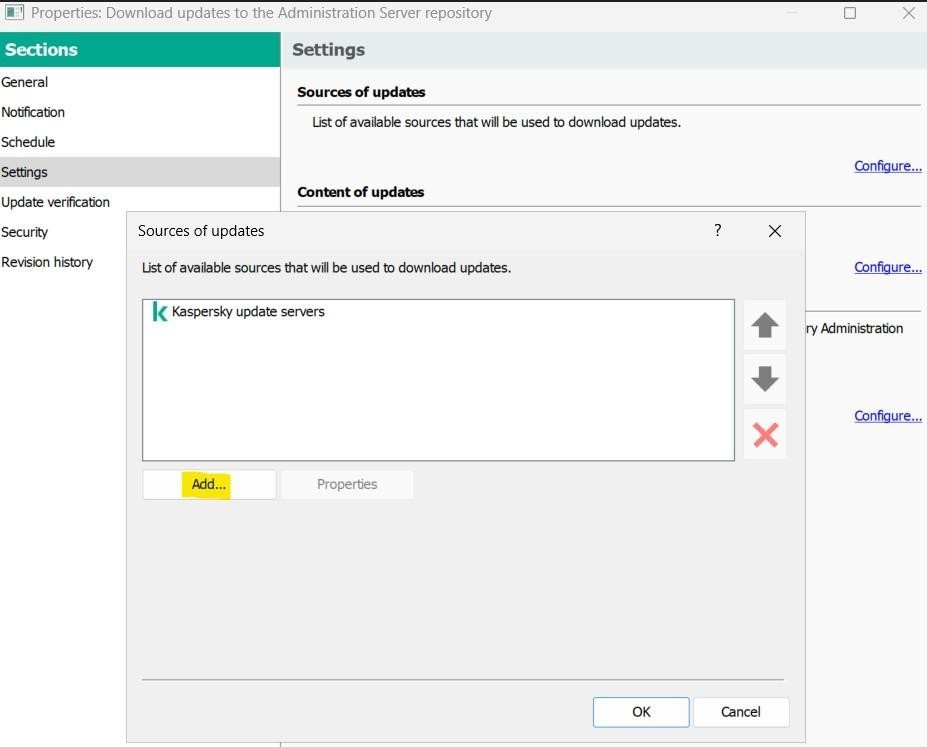Click the Kaspersky K logo in the list

point(159,312)
